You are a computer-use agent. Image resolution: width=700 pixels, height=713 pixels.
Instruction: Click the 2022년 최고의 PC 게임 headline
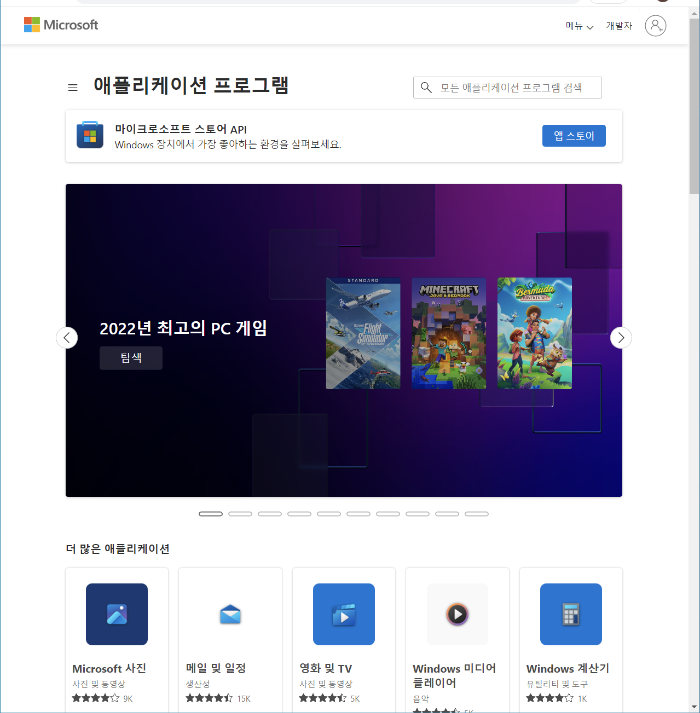click(183, 328)
